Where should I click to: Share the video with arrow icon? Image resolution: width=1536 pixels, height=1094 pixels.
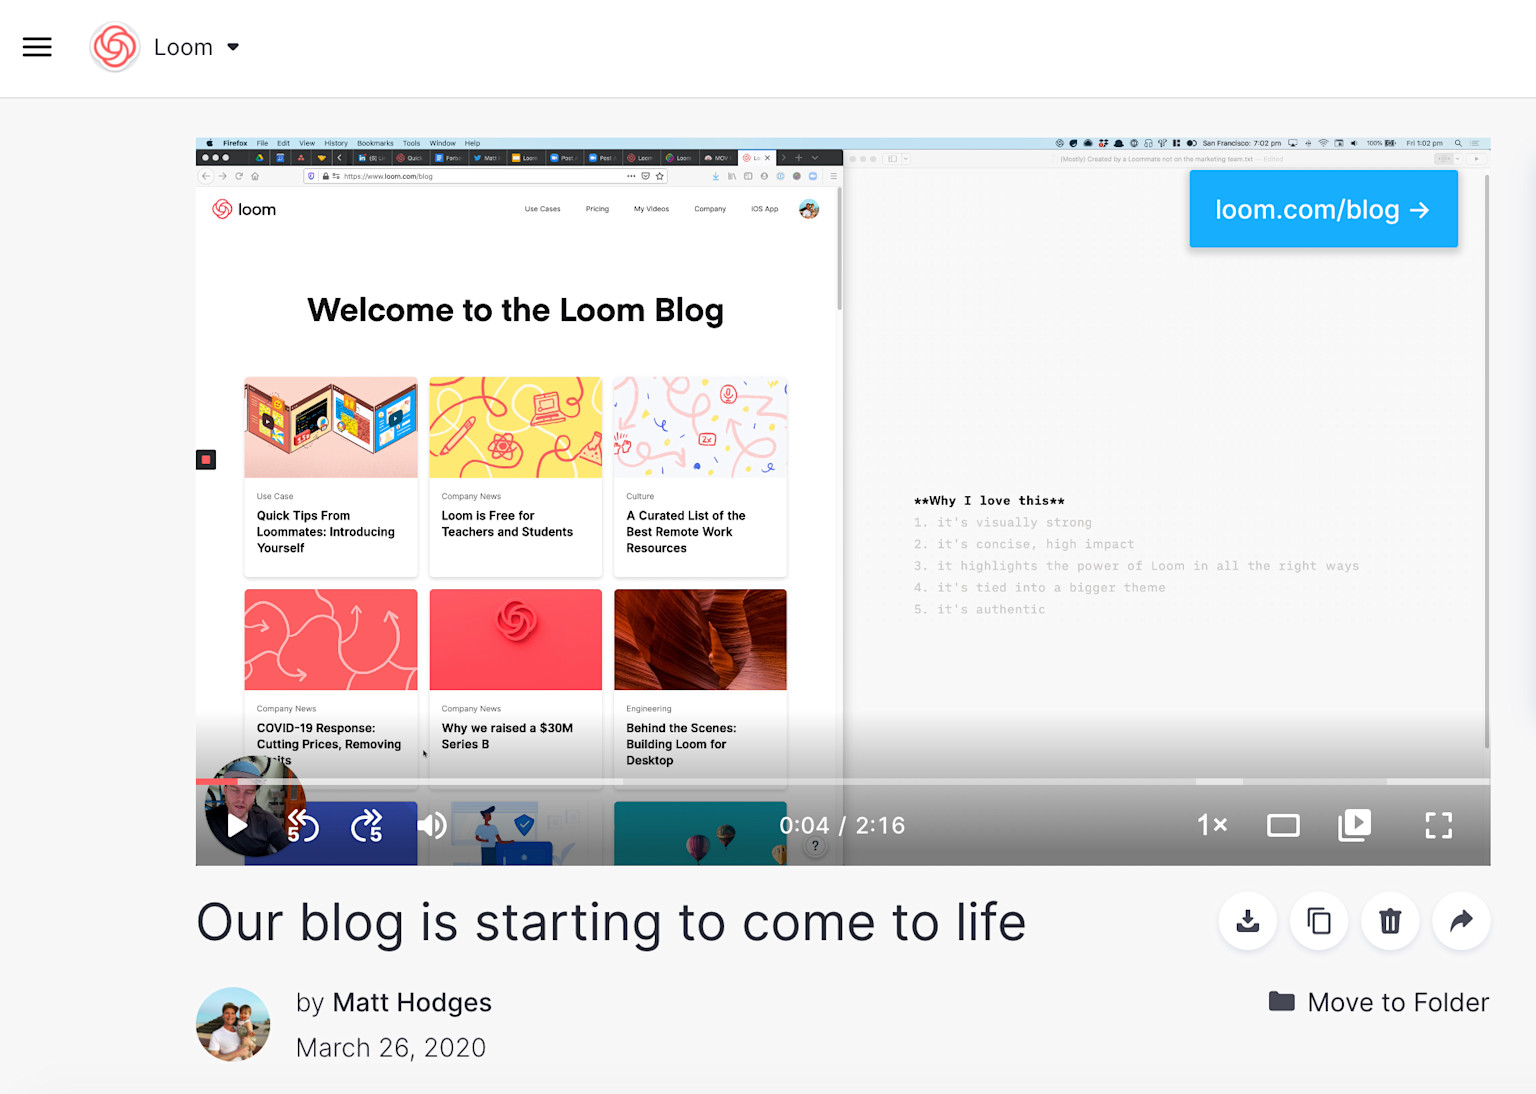point(1461,921)
